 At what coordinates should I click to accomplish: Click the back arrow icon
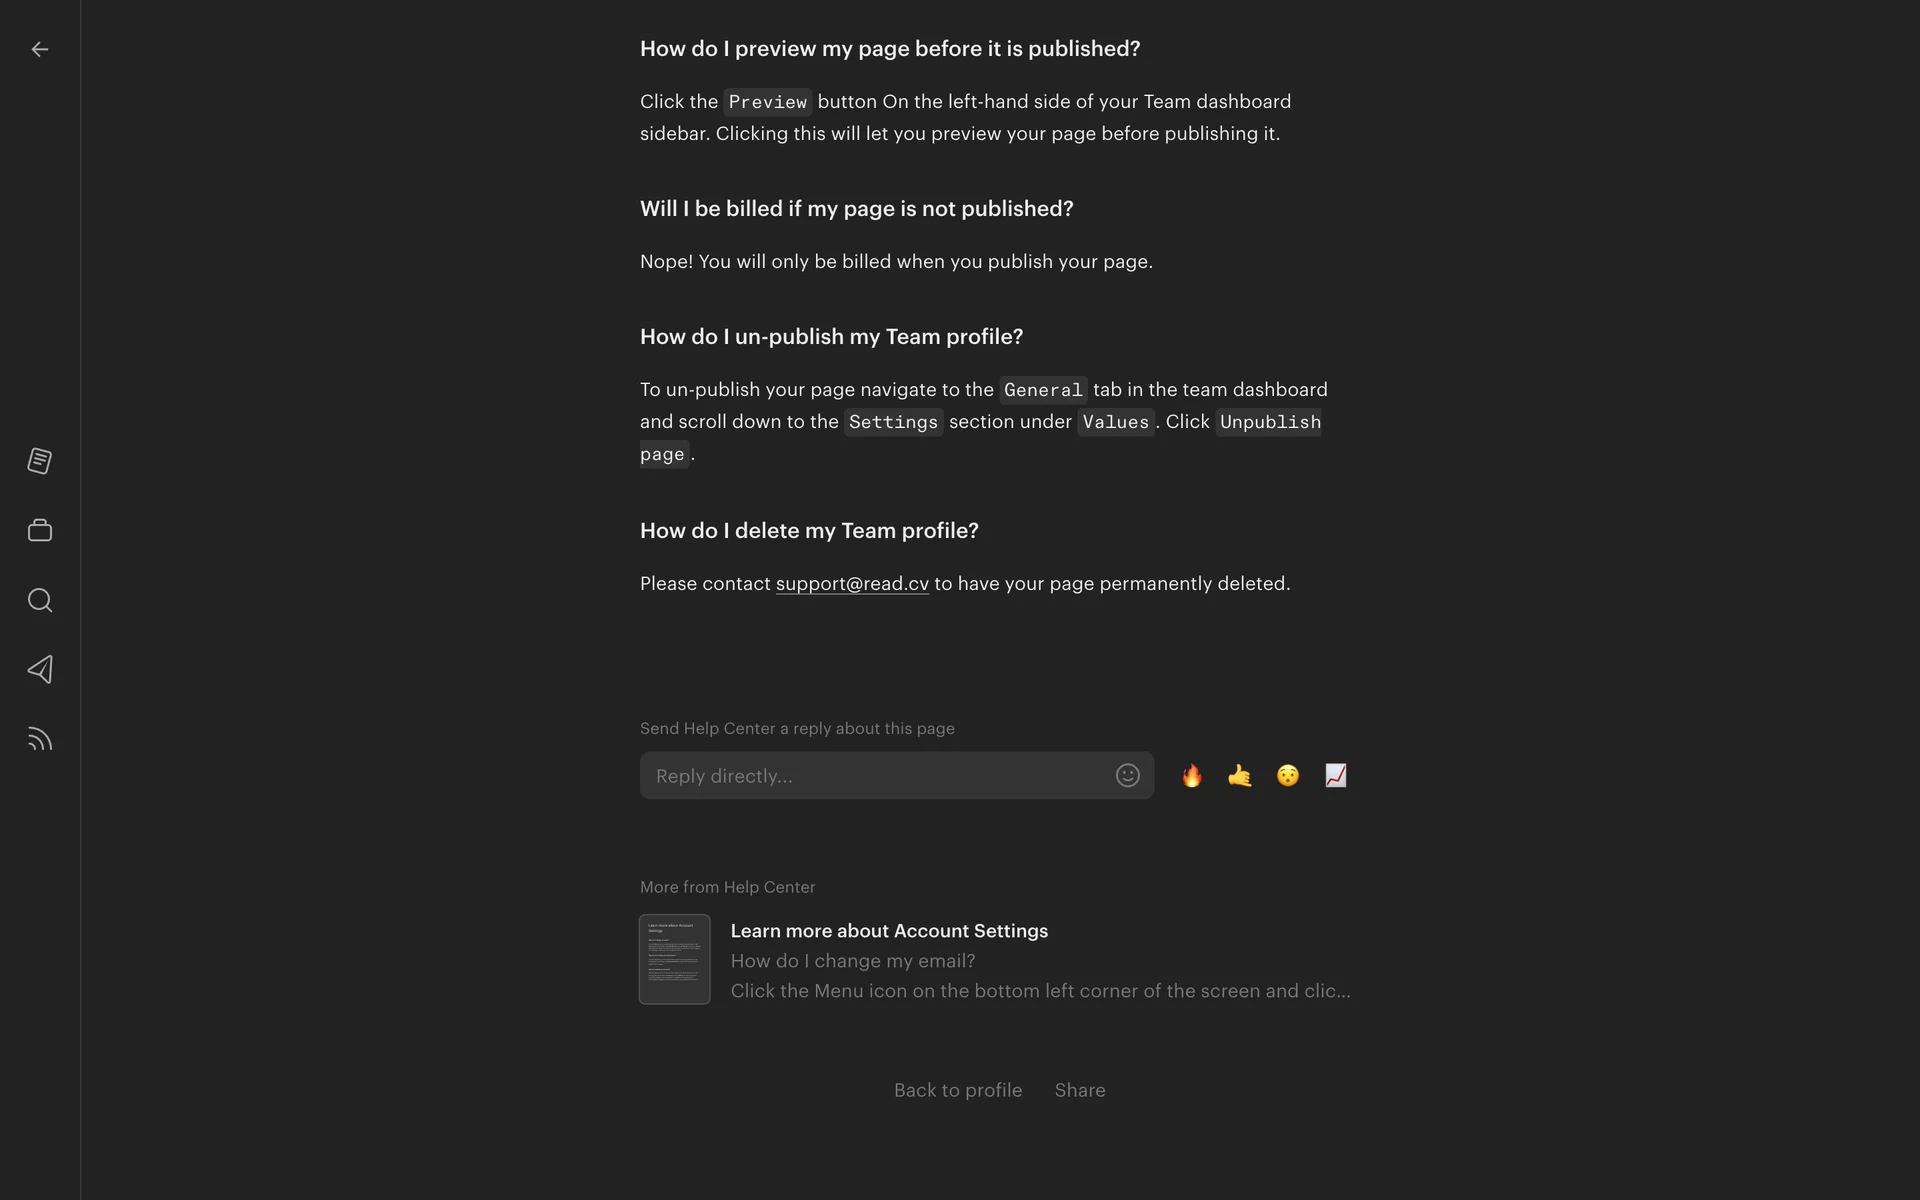click(x=40, y=49)
